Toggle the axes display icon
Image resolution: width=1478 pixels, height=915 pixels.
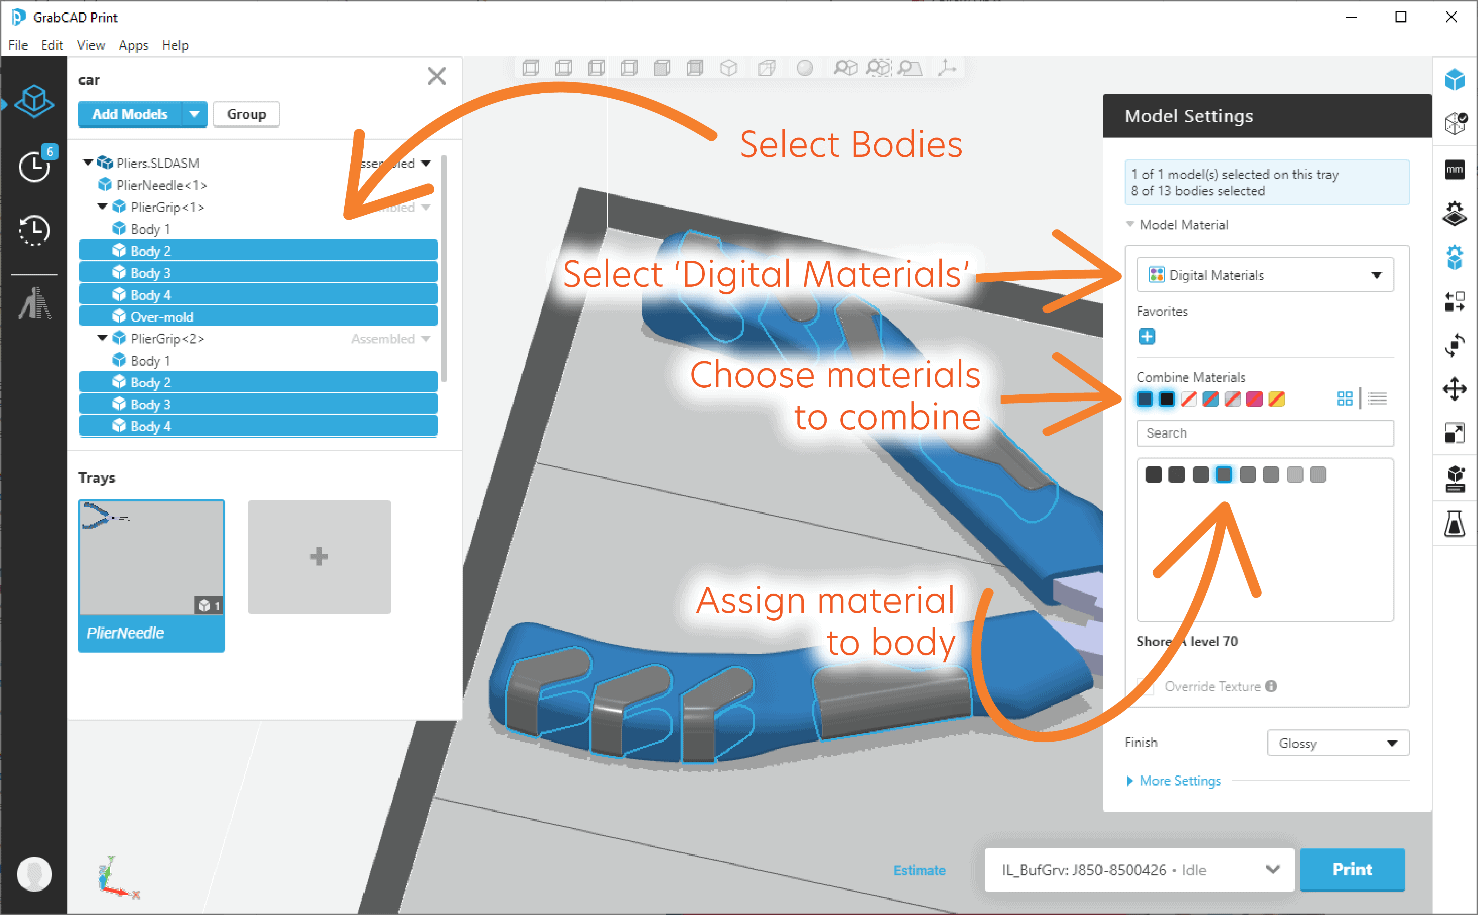946,68
